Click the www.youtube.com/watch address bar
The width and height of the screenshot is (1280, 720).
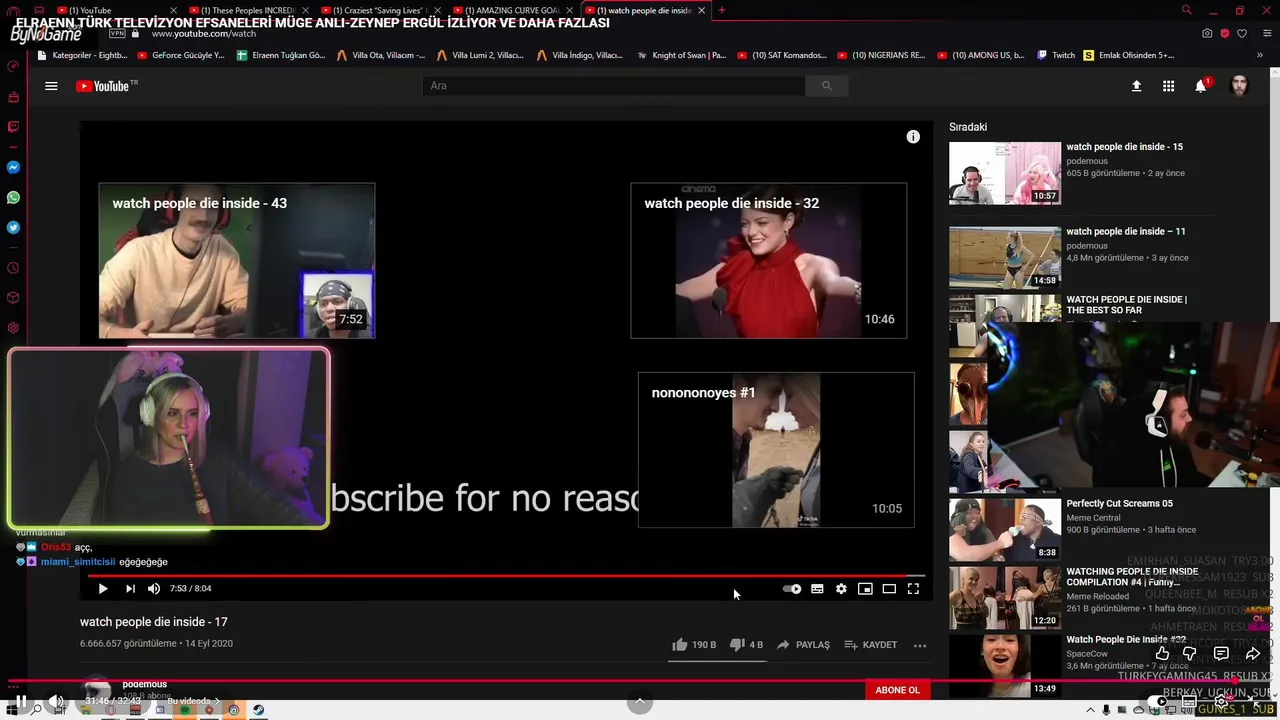point(204,33)
